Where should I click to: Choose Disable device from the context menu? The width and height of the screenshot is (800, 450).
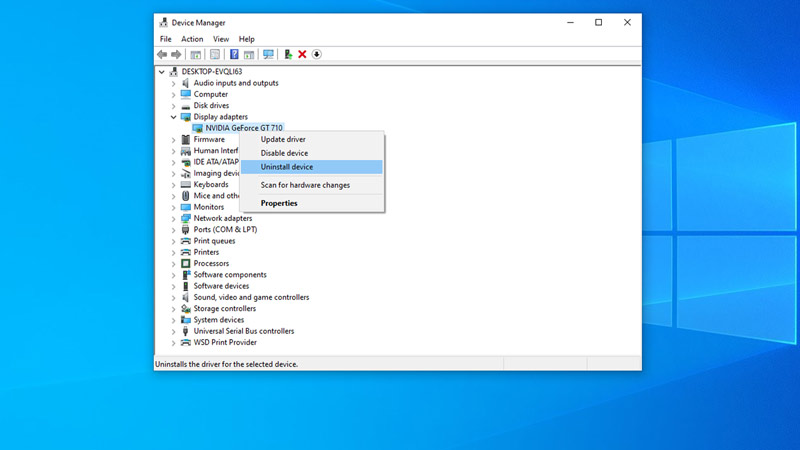point(312,153)
